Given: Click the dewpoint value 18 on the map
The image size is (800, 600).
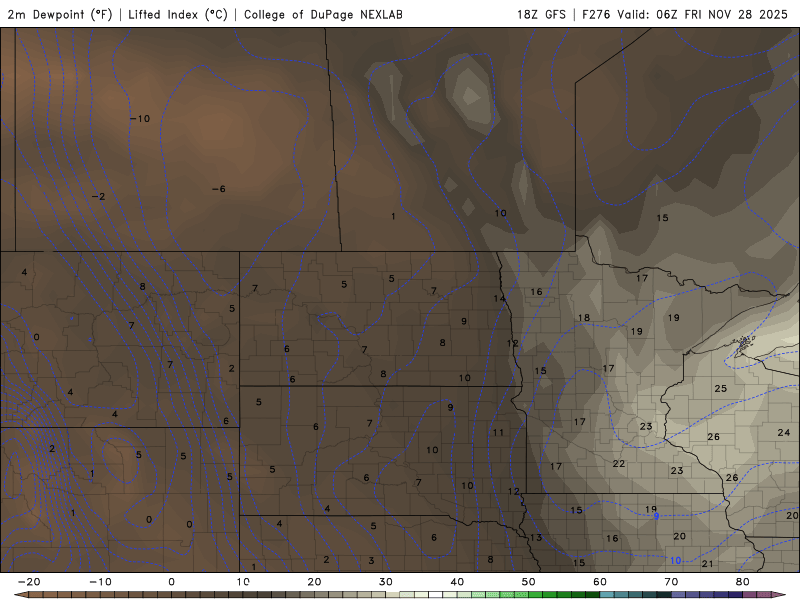Looking at the screenshot, I should [x=584, y=318].
